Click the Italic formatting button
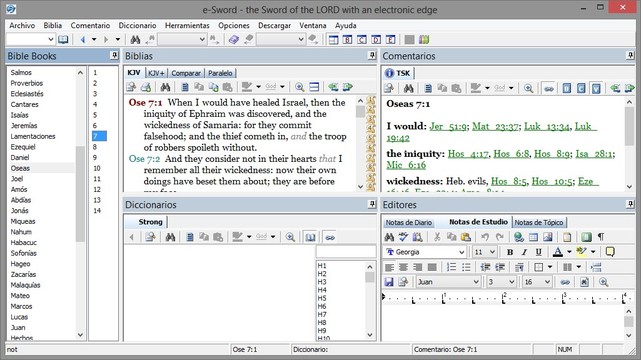The width and height of the screenshot is (641, 360). pyautogui.click(x=524, y=252)
